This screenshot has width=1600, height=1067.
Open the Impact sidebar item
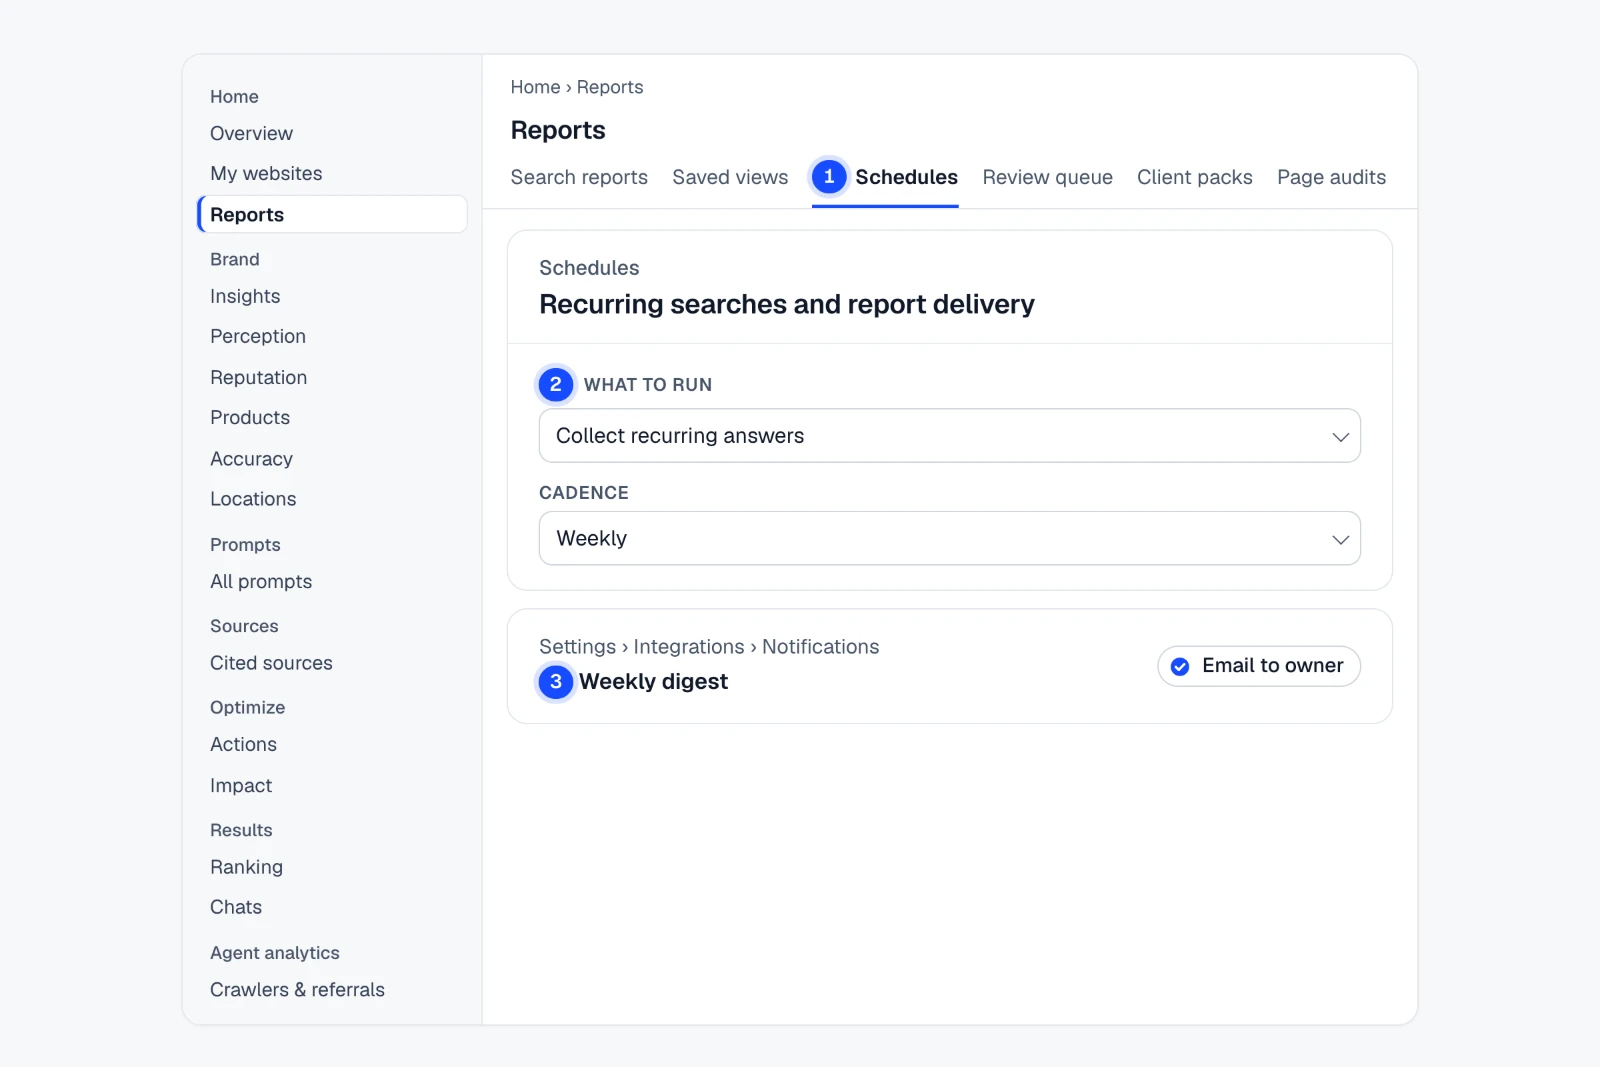(x=241, y=786)
